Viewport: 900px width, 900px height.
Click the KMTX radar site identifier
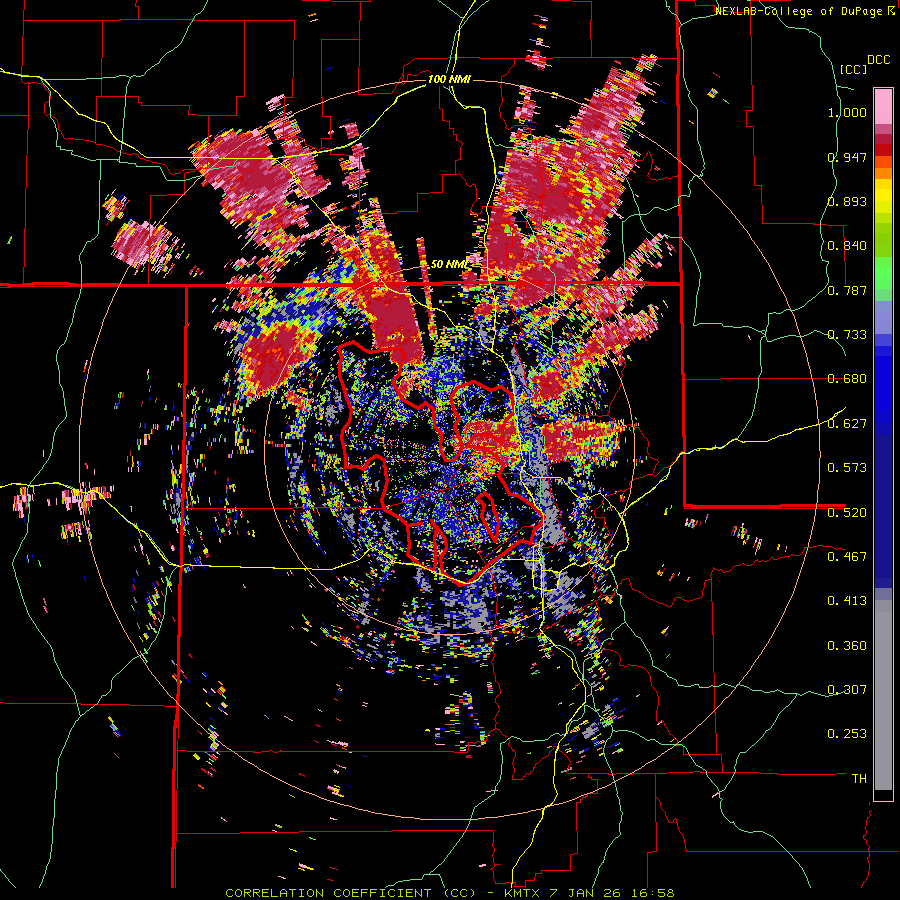(522, 893)
